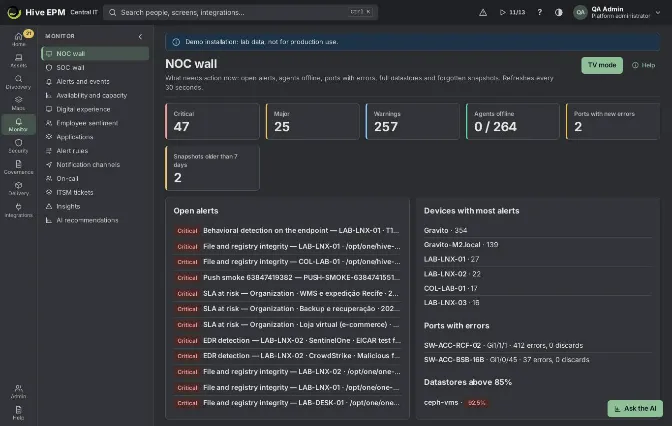This screenshot has height=426, width=672.
Task: Open File and registry integrity COL-LAB-01 alert
Action: pyautogui.click(x=287, y=262)
